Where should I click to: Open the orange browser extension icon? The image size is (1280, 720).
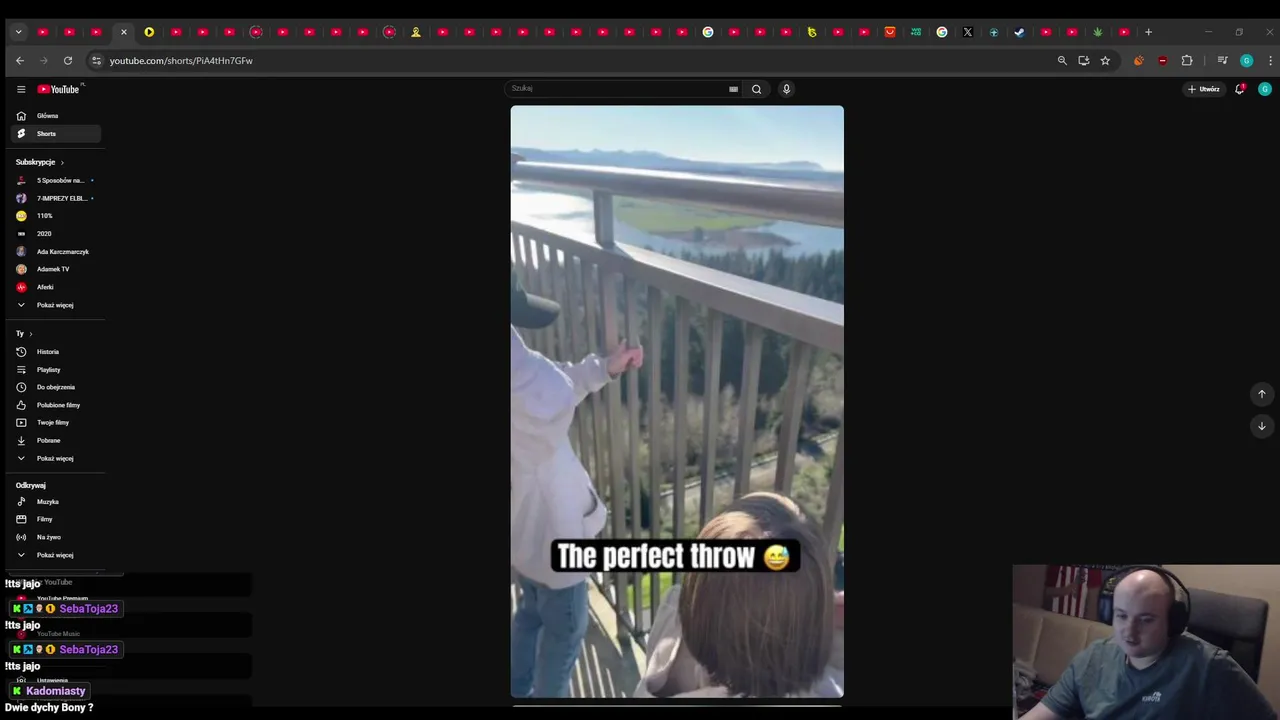click(x=1138, y=61)
